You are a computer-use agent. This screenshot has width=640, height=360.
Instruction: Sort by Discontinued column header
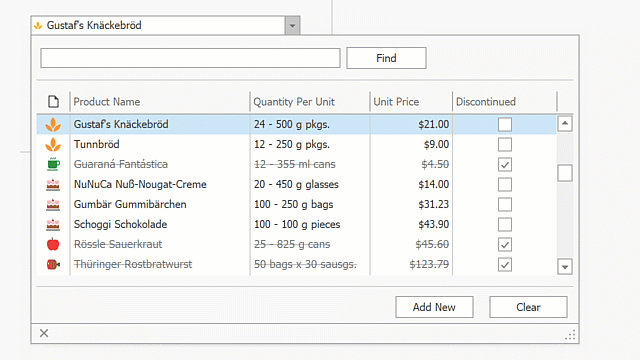pos(504,102)
